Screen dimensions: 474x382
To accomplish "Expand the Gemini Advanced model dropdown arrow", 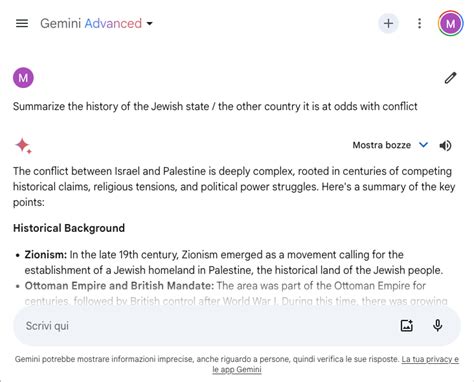I will pyautogui.click(x=150, y=24).
